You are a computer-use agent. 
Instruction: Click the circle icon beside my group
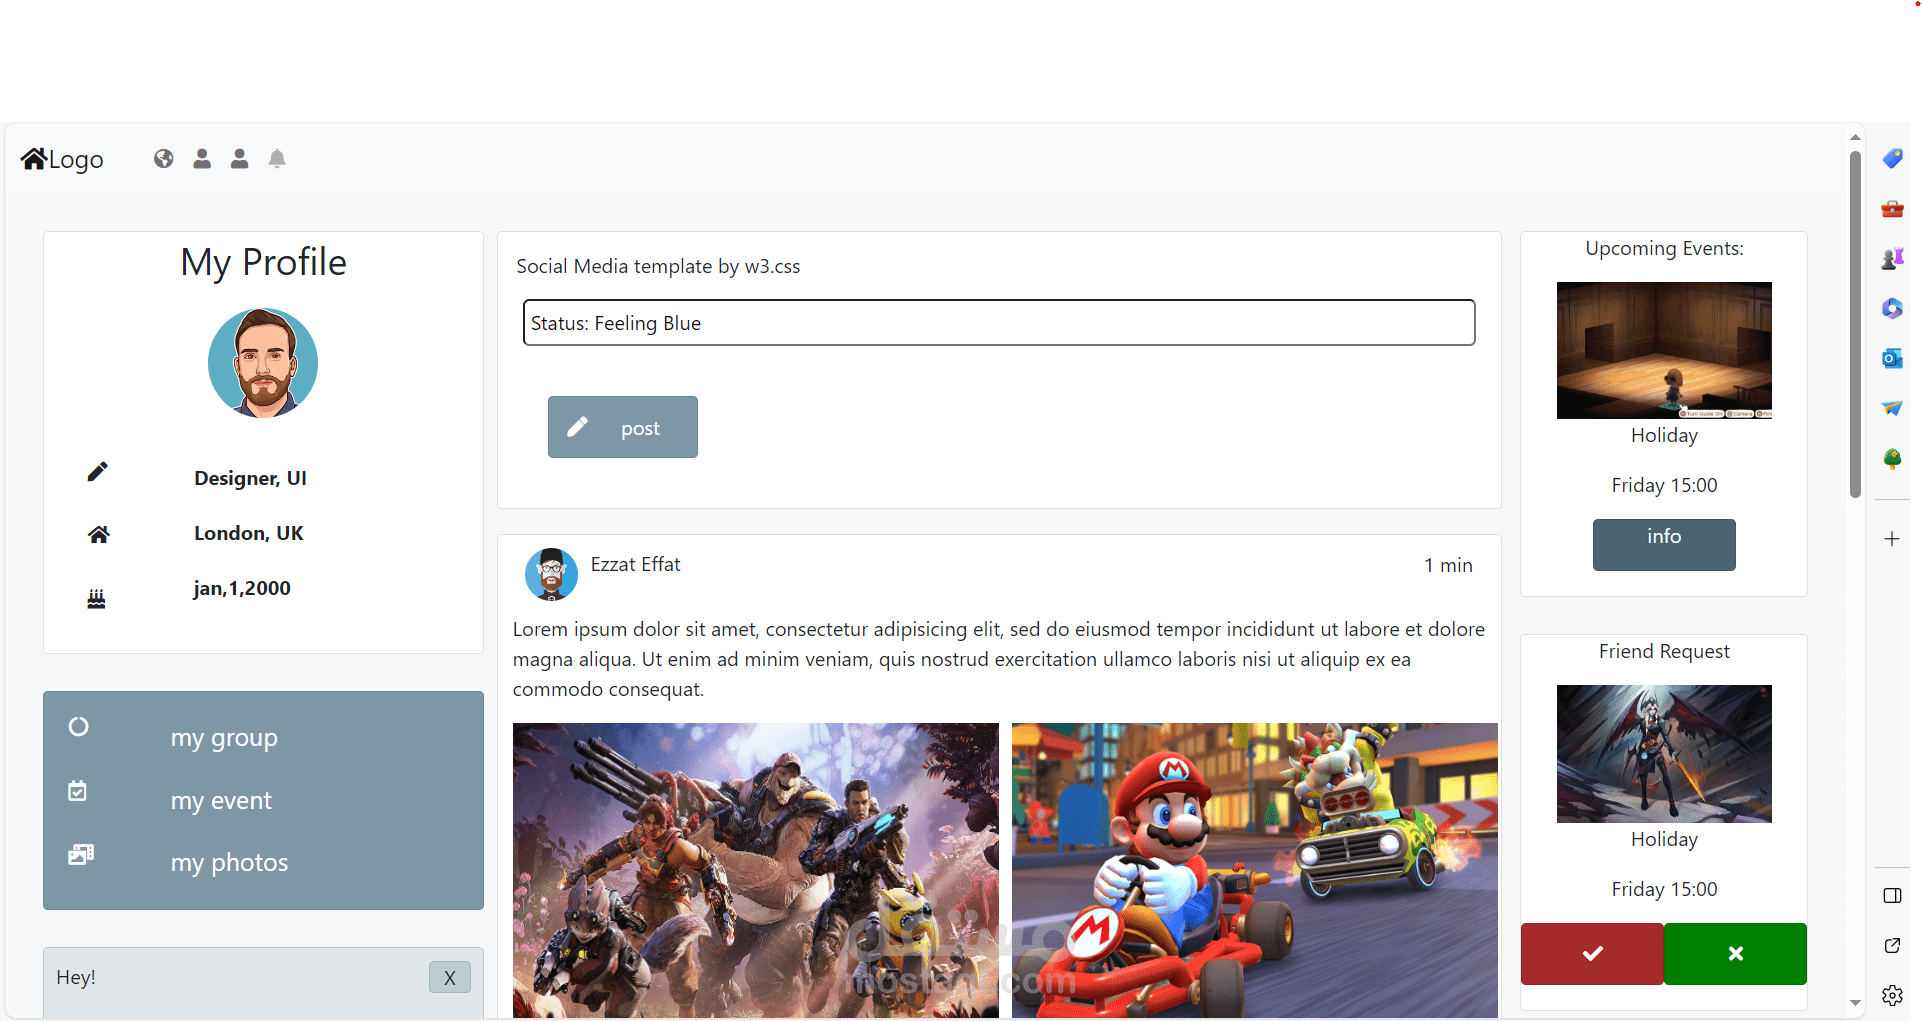[x=79, y=727]
